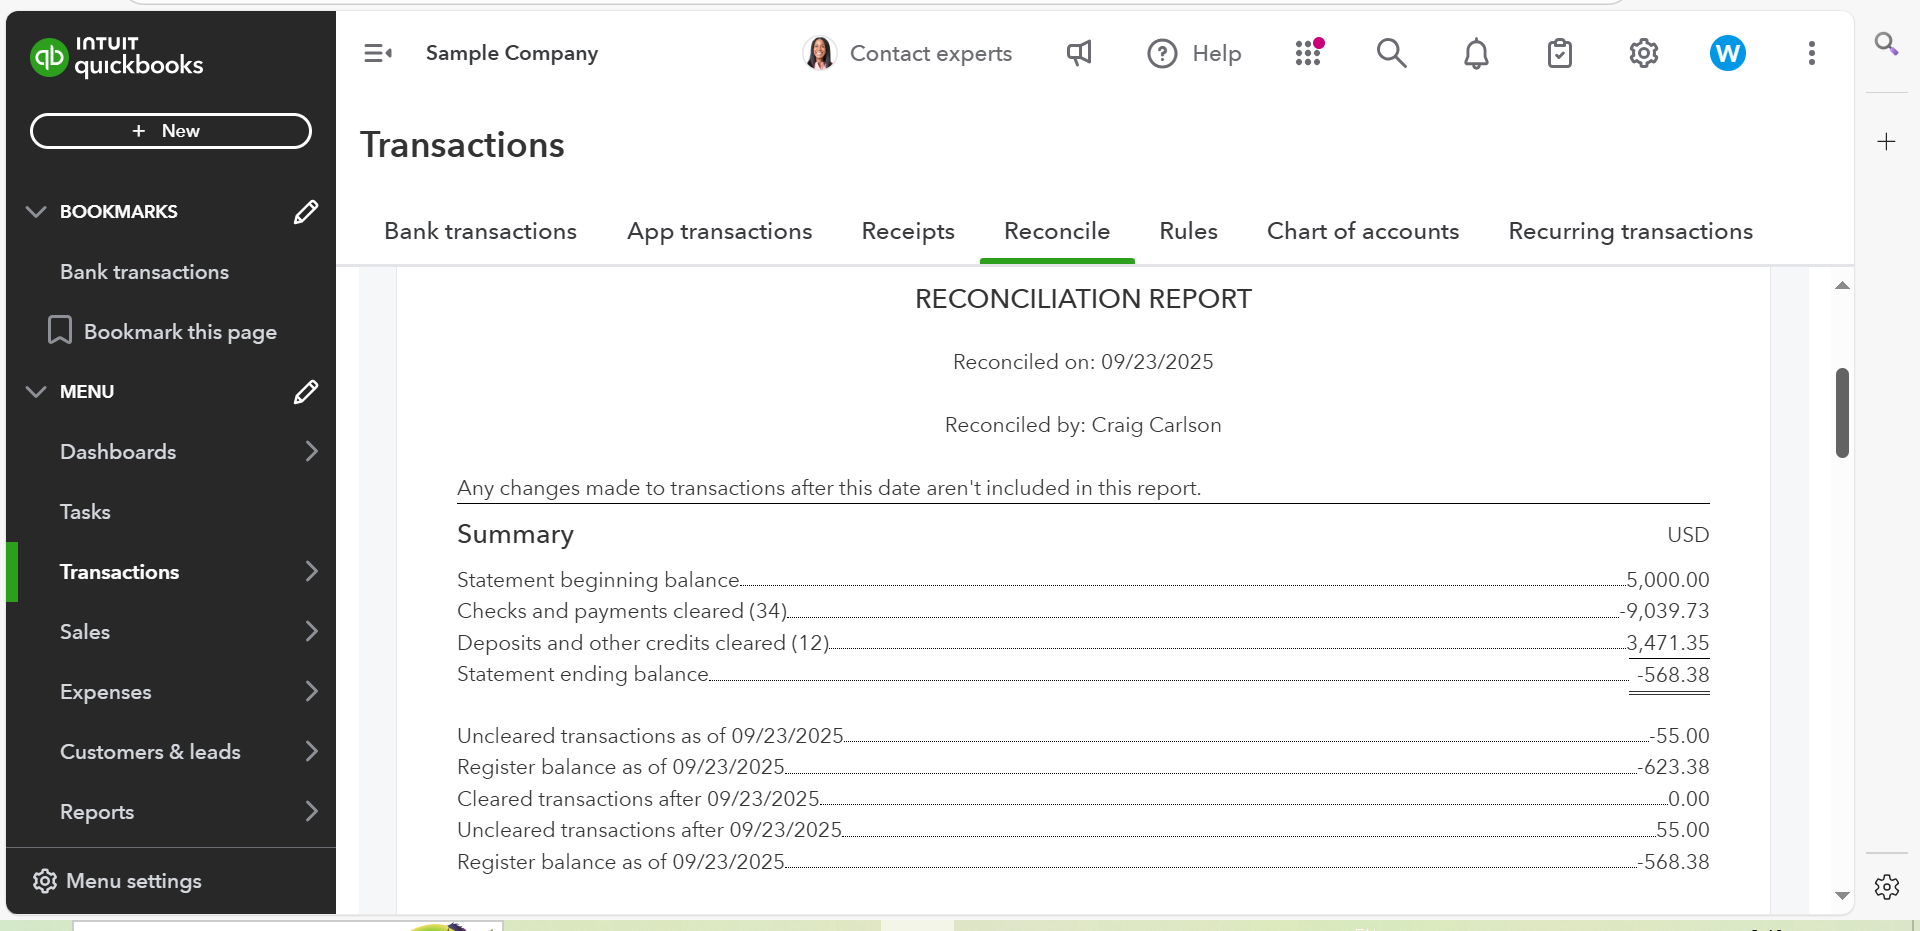Click Bookmark this page link
The height and width of the screenshot is (931, 1920).
[180, 332]
